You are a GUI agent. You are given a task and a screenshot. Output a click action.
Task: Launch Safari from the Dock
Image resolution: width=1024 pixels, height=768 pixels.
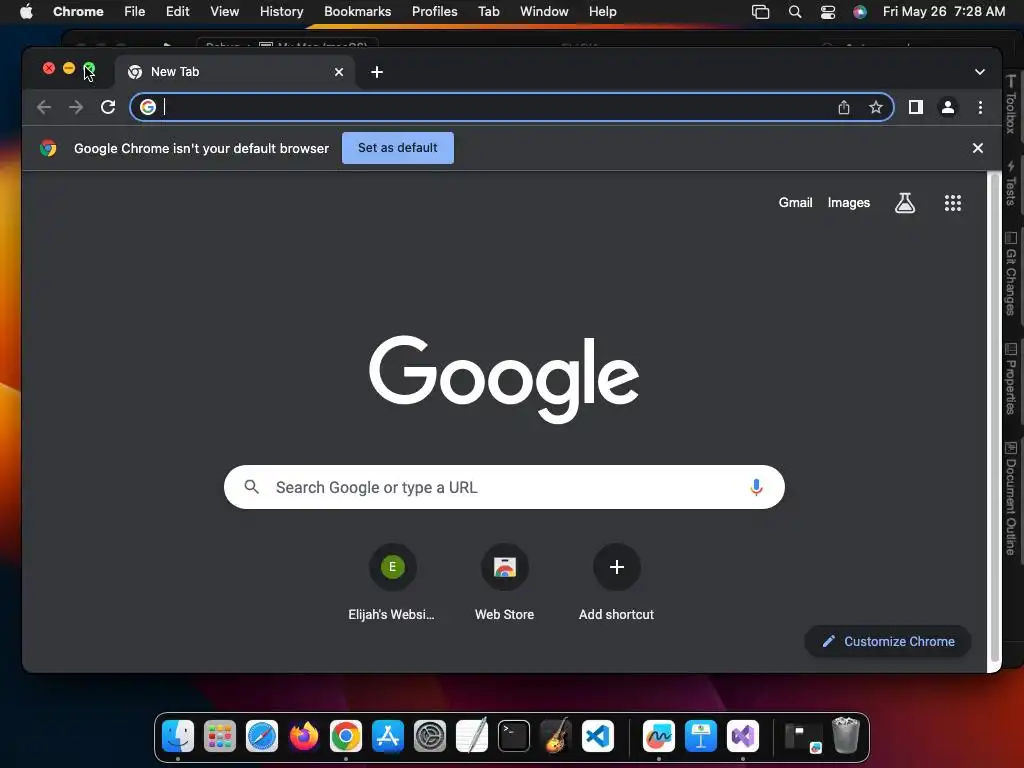pos(262,736)
